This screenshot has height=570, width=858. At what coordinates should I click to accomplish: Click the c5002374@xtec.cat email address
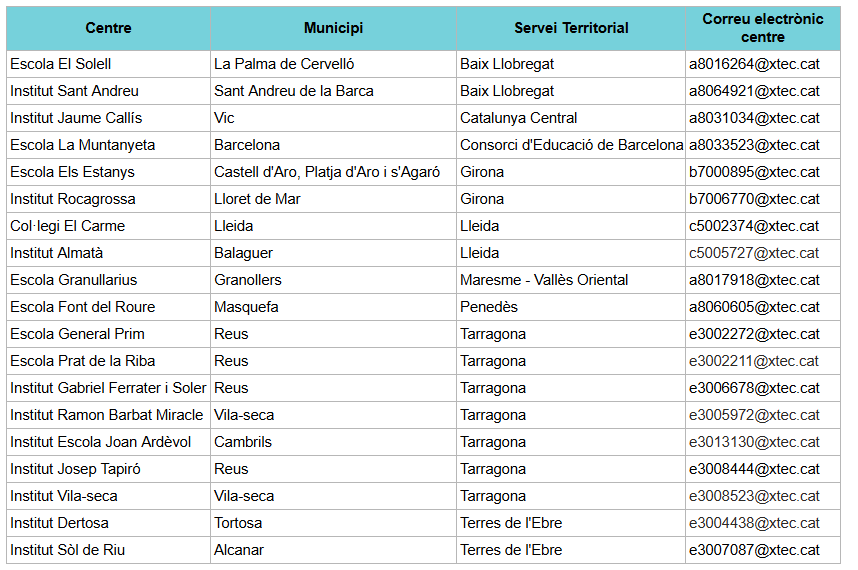pyautogui.click(x=754, y=226)
